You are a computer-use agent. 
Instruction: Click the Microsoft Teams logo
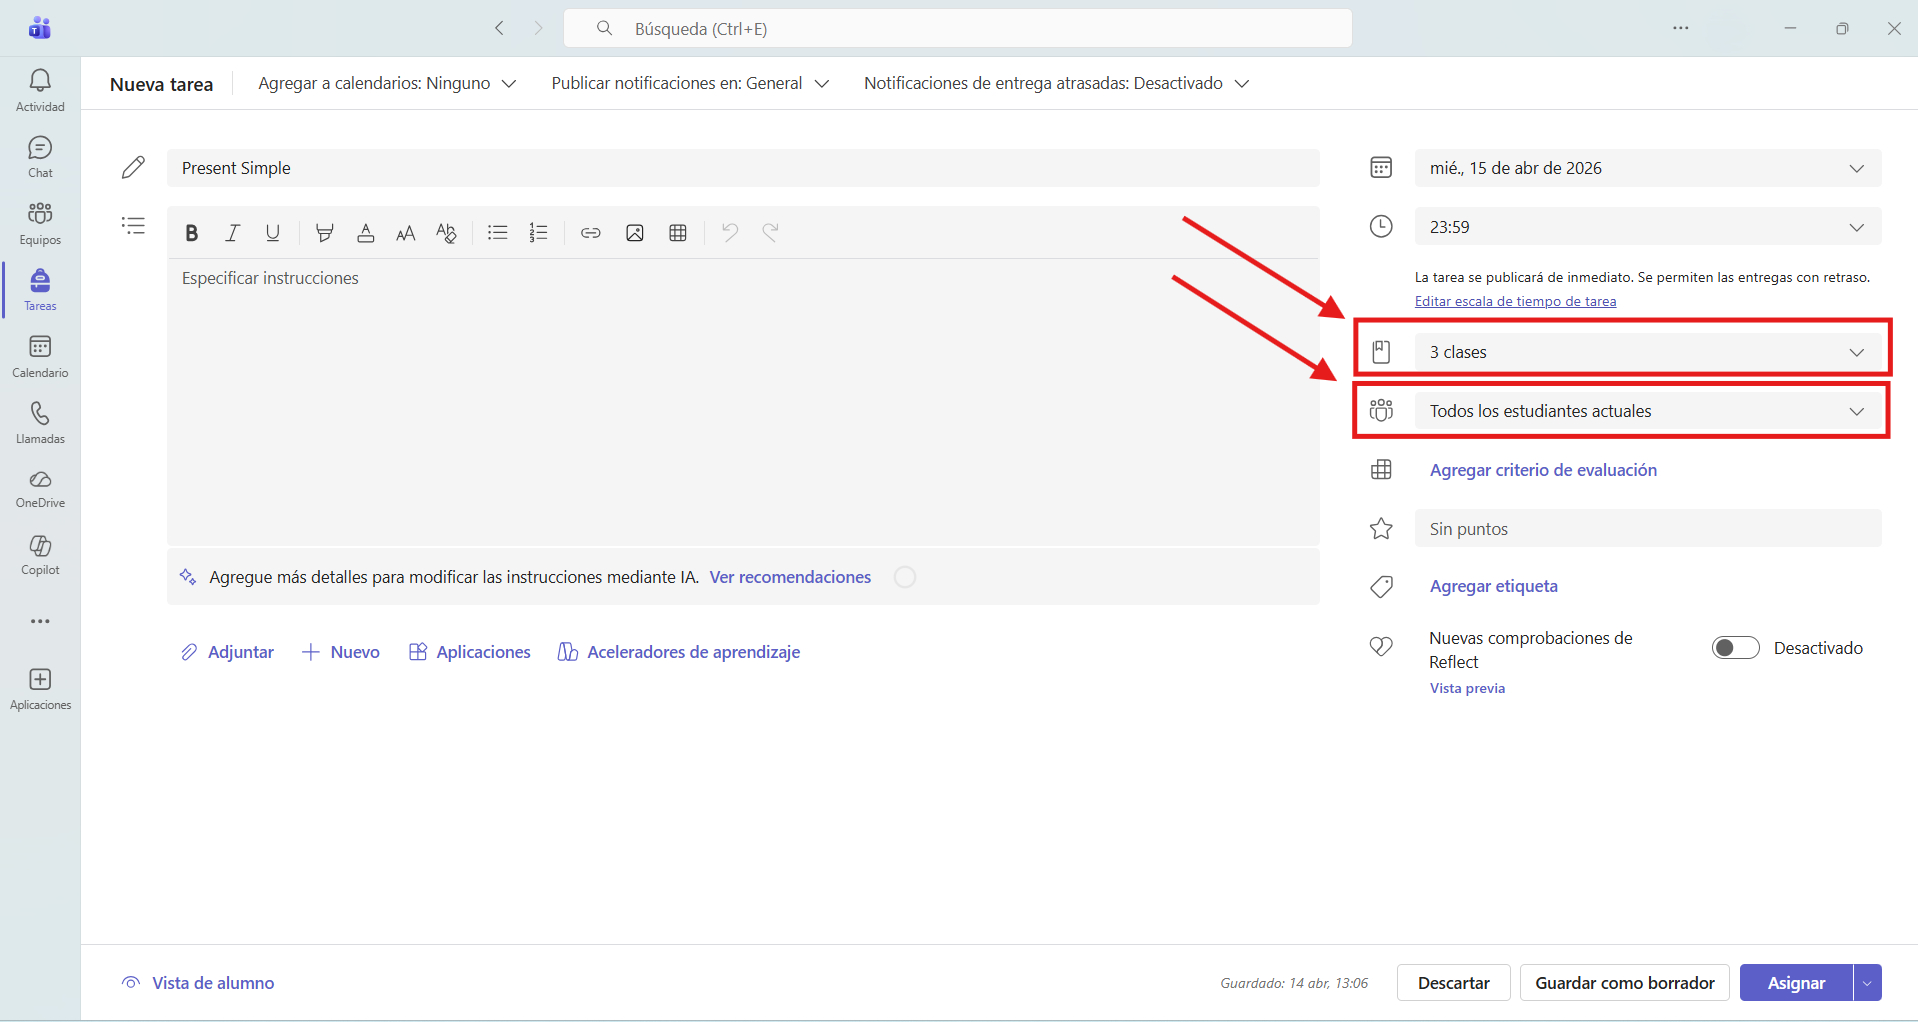(x=40, y=28)
